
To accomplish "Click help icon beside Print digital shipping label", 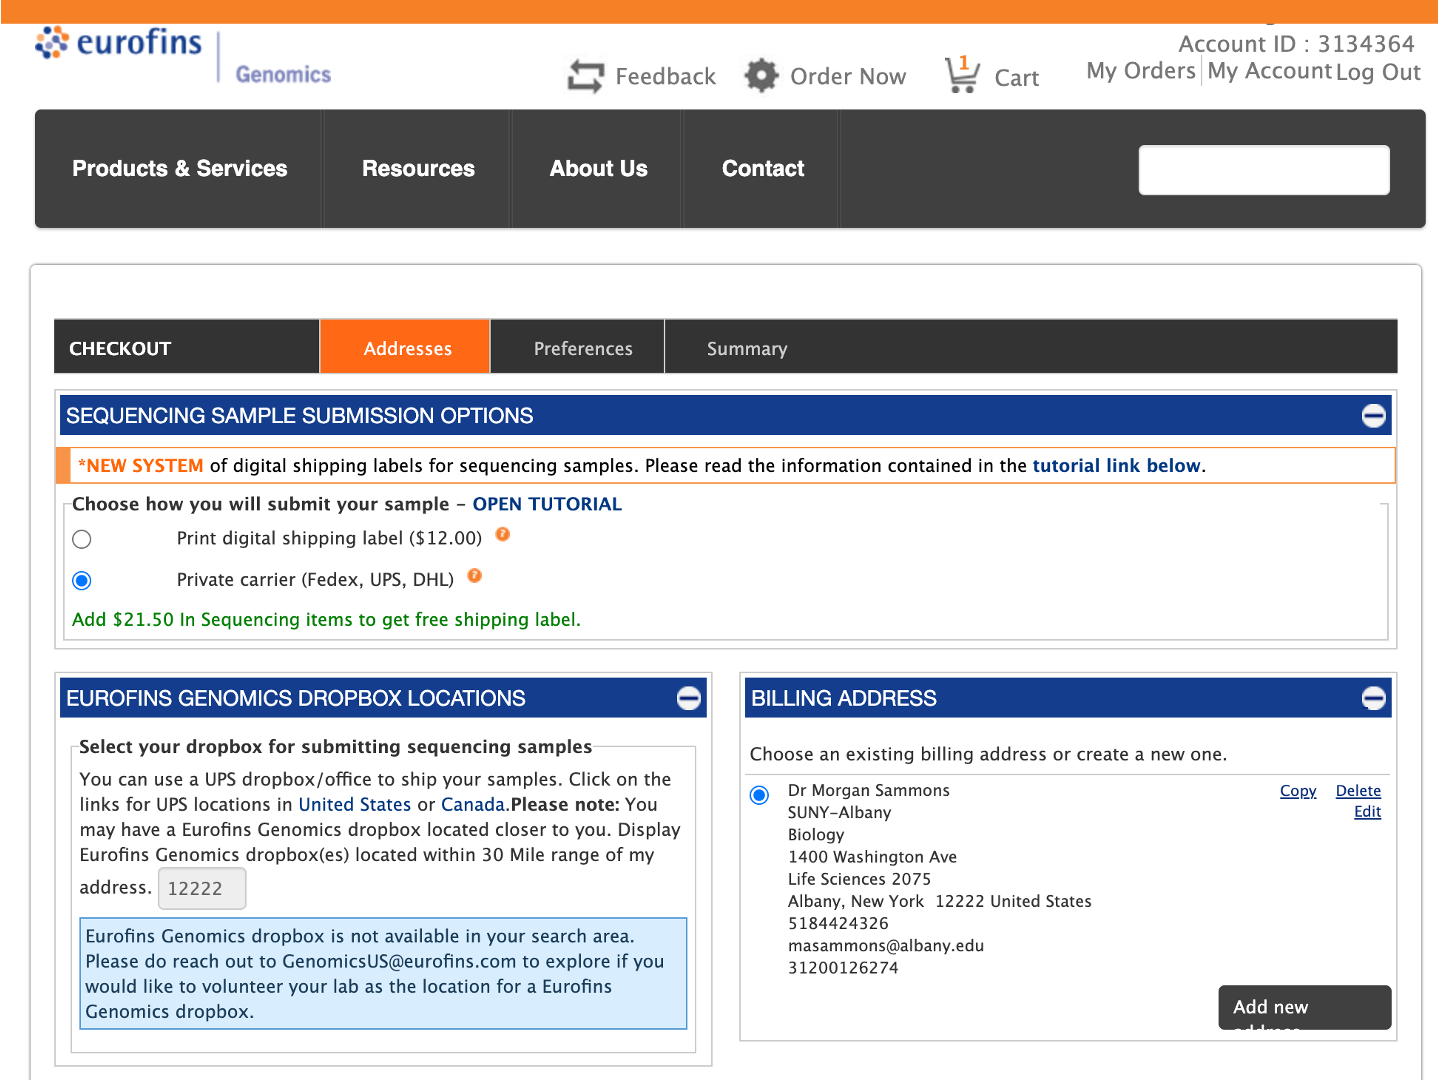I will click(x=503, y=535).
